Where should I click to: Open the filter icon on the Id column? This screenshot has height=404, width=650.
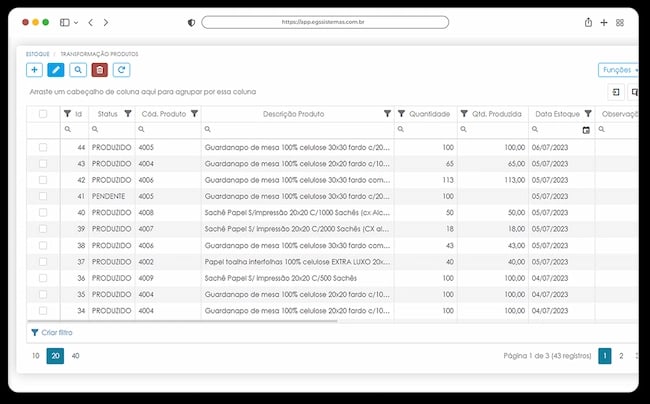[x=67, y=114]
